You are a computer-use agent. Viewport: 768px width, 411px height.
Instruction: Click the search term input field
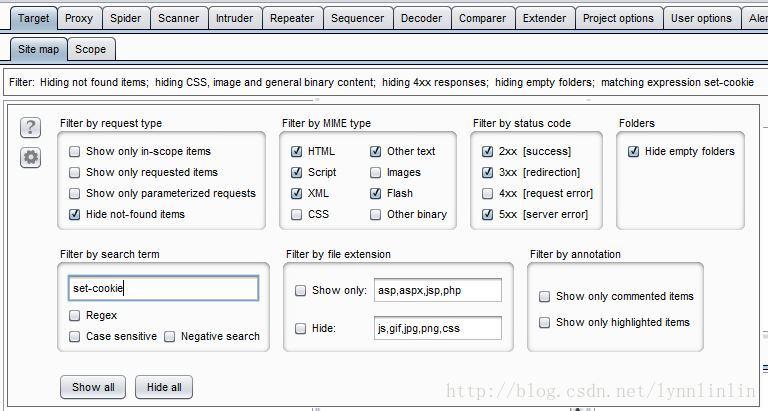click(164, 289)
